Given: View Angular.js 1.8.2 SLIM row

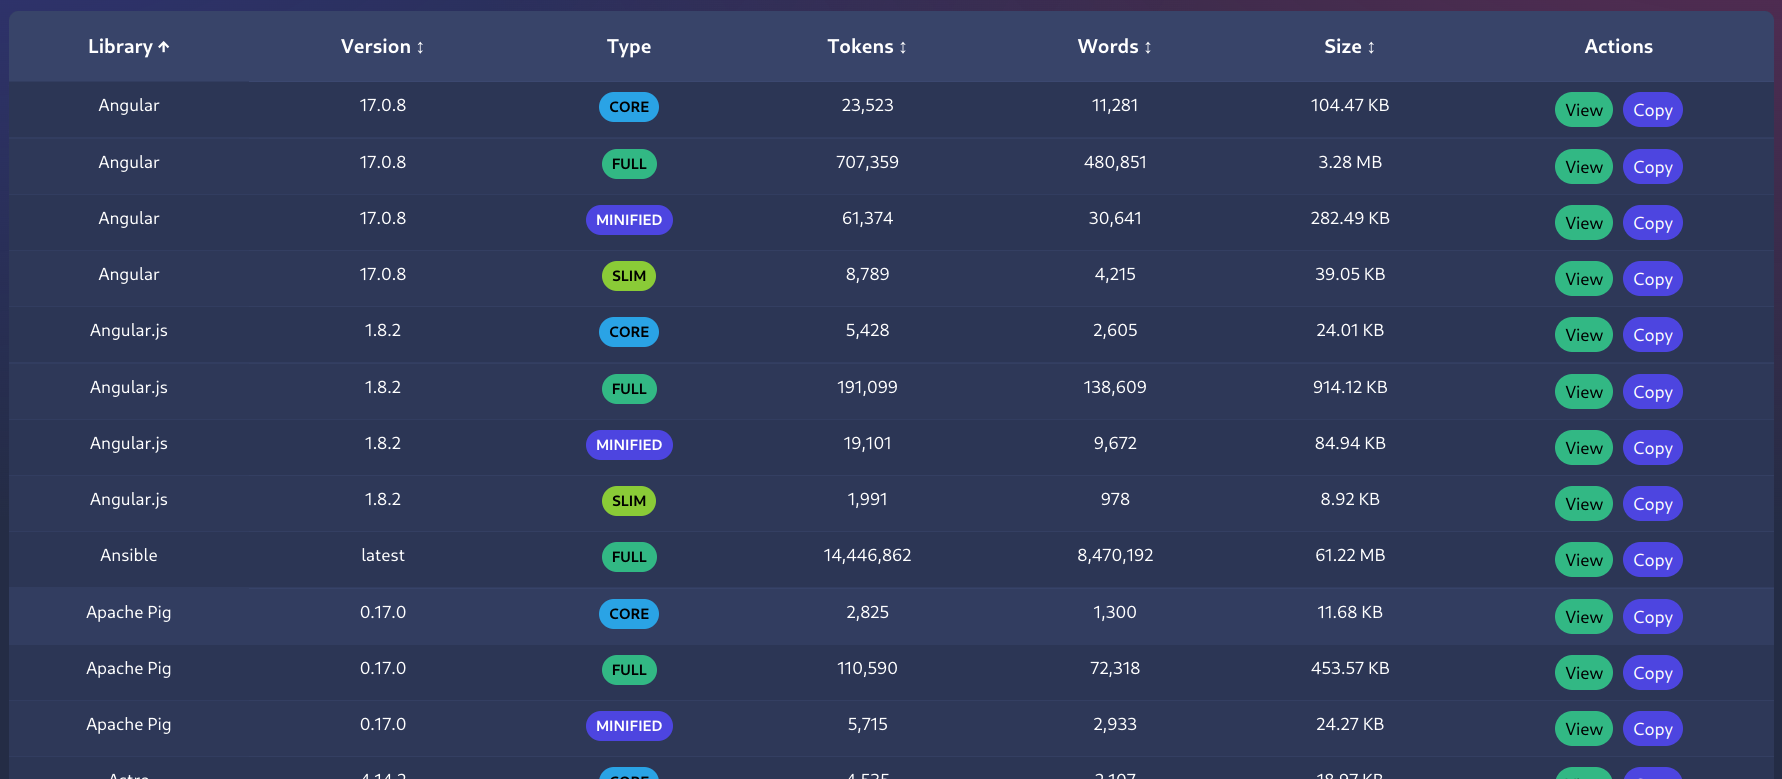Looking at the screenshot, I should pyautogui.click(x=1584, y=504).
